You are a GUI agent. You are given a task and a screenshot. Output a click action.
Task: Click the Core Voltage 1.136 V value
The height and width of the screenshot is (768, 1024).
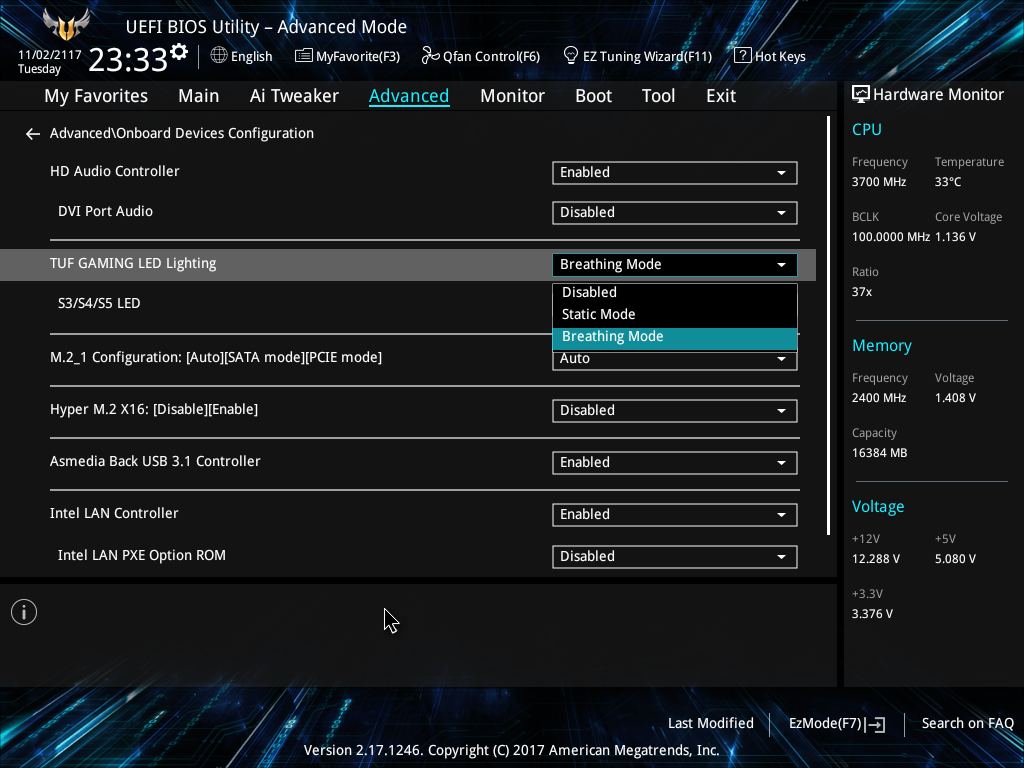(955, 237)
